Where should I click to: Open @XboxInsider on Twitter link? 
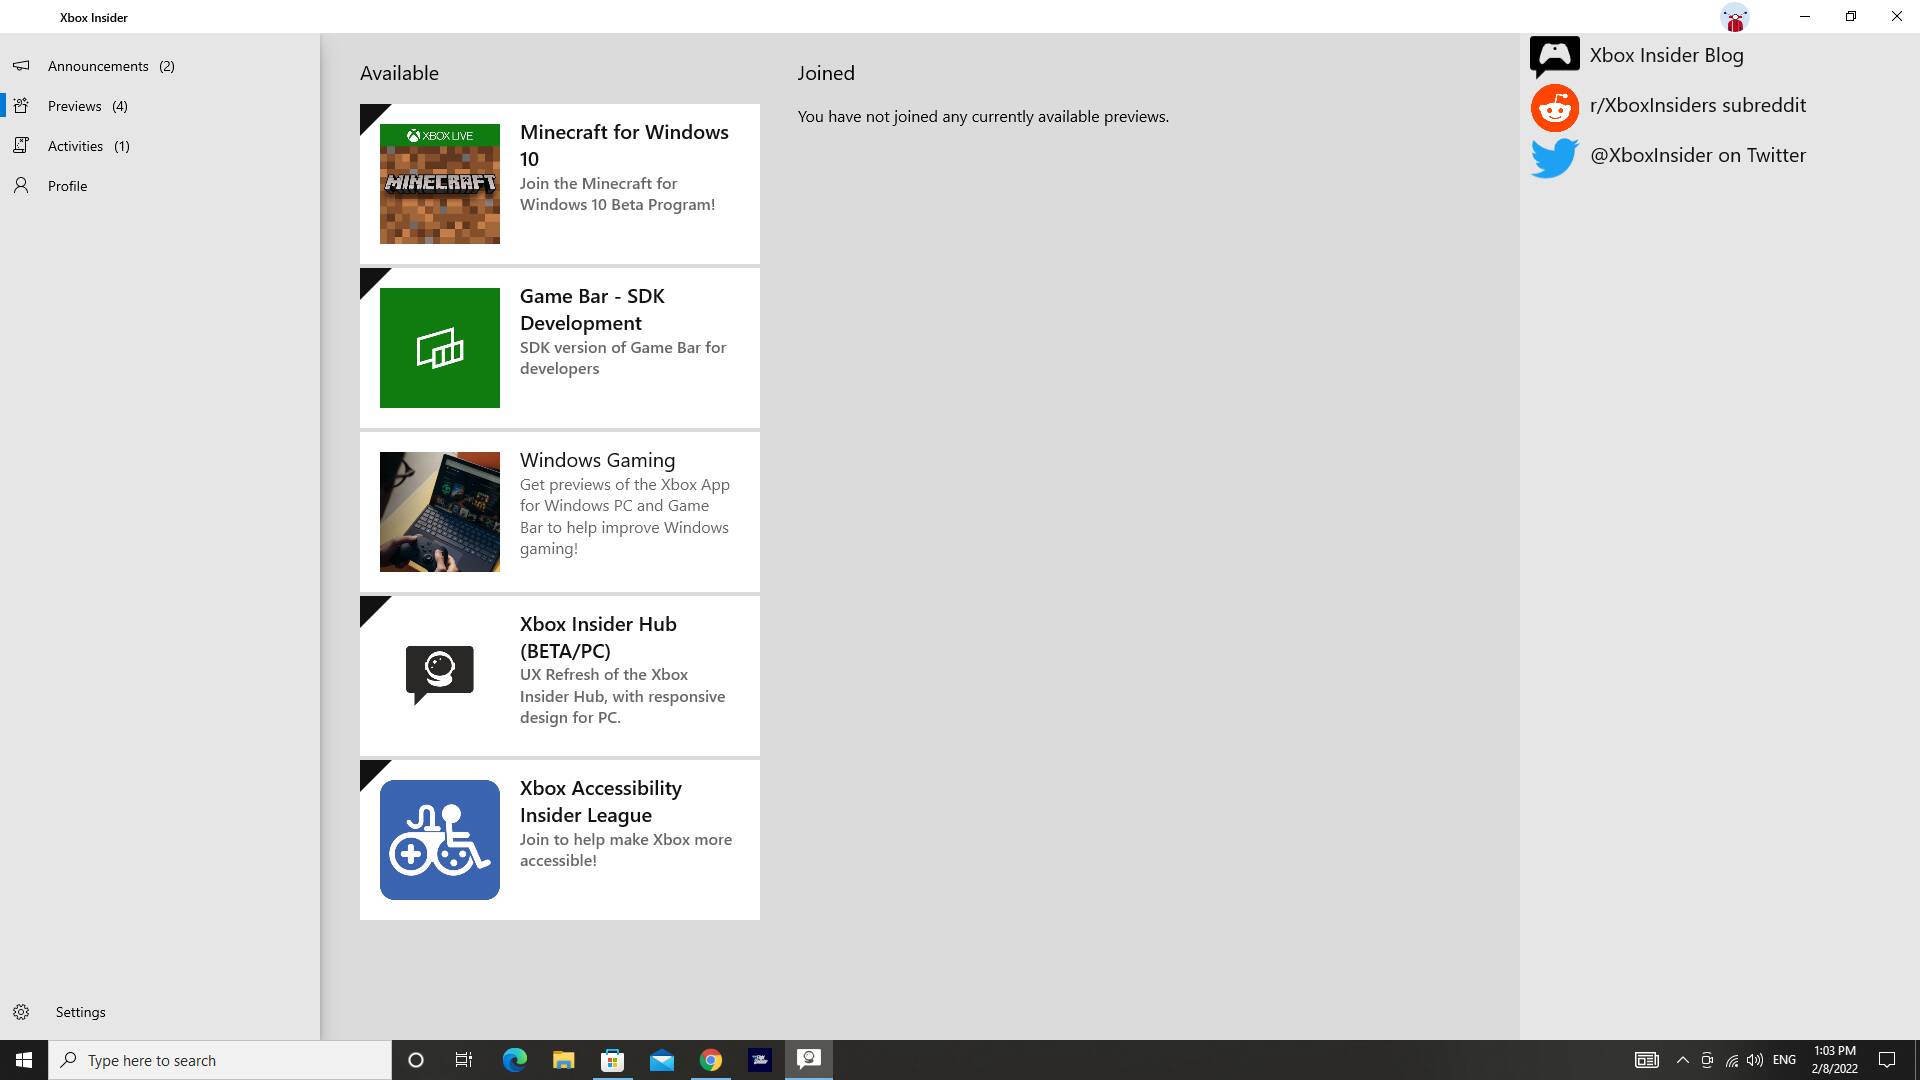[x=1697, y=156]
